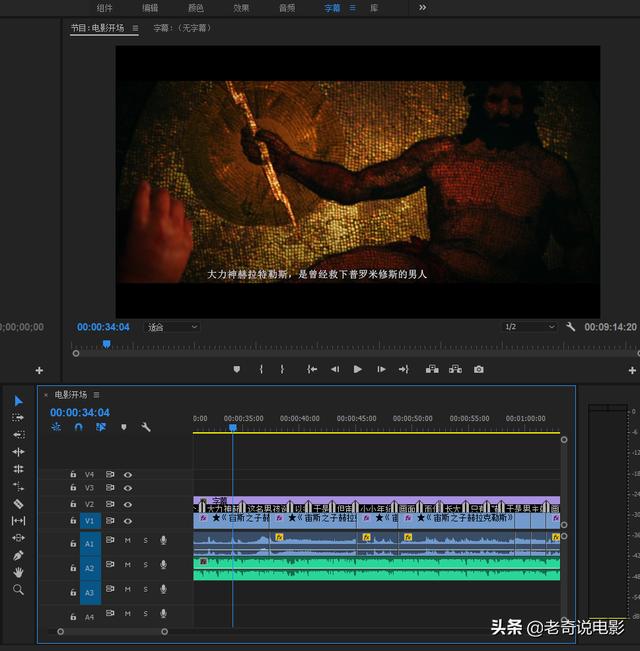Toggle Linked Selection in timeline
This screenshot has height=651, width=640.
point(101,427)
